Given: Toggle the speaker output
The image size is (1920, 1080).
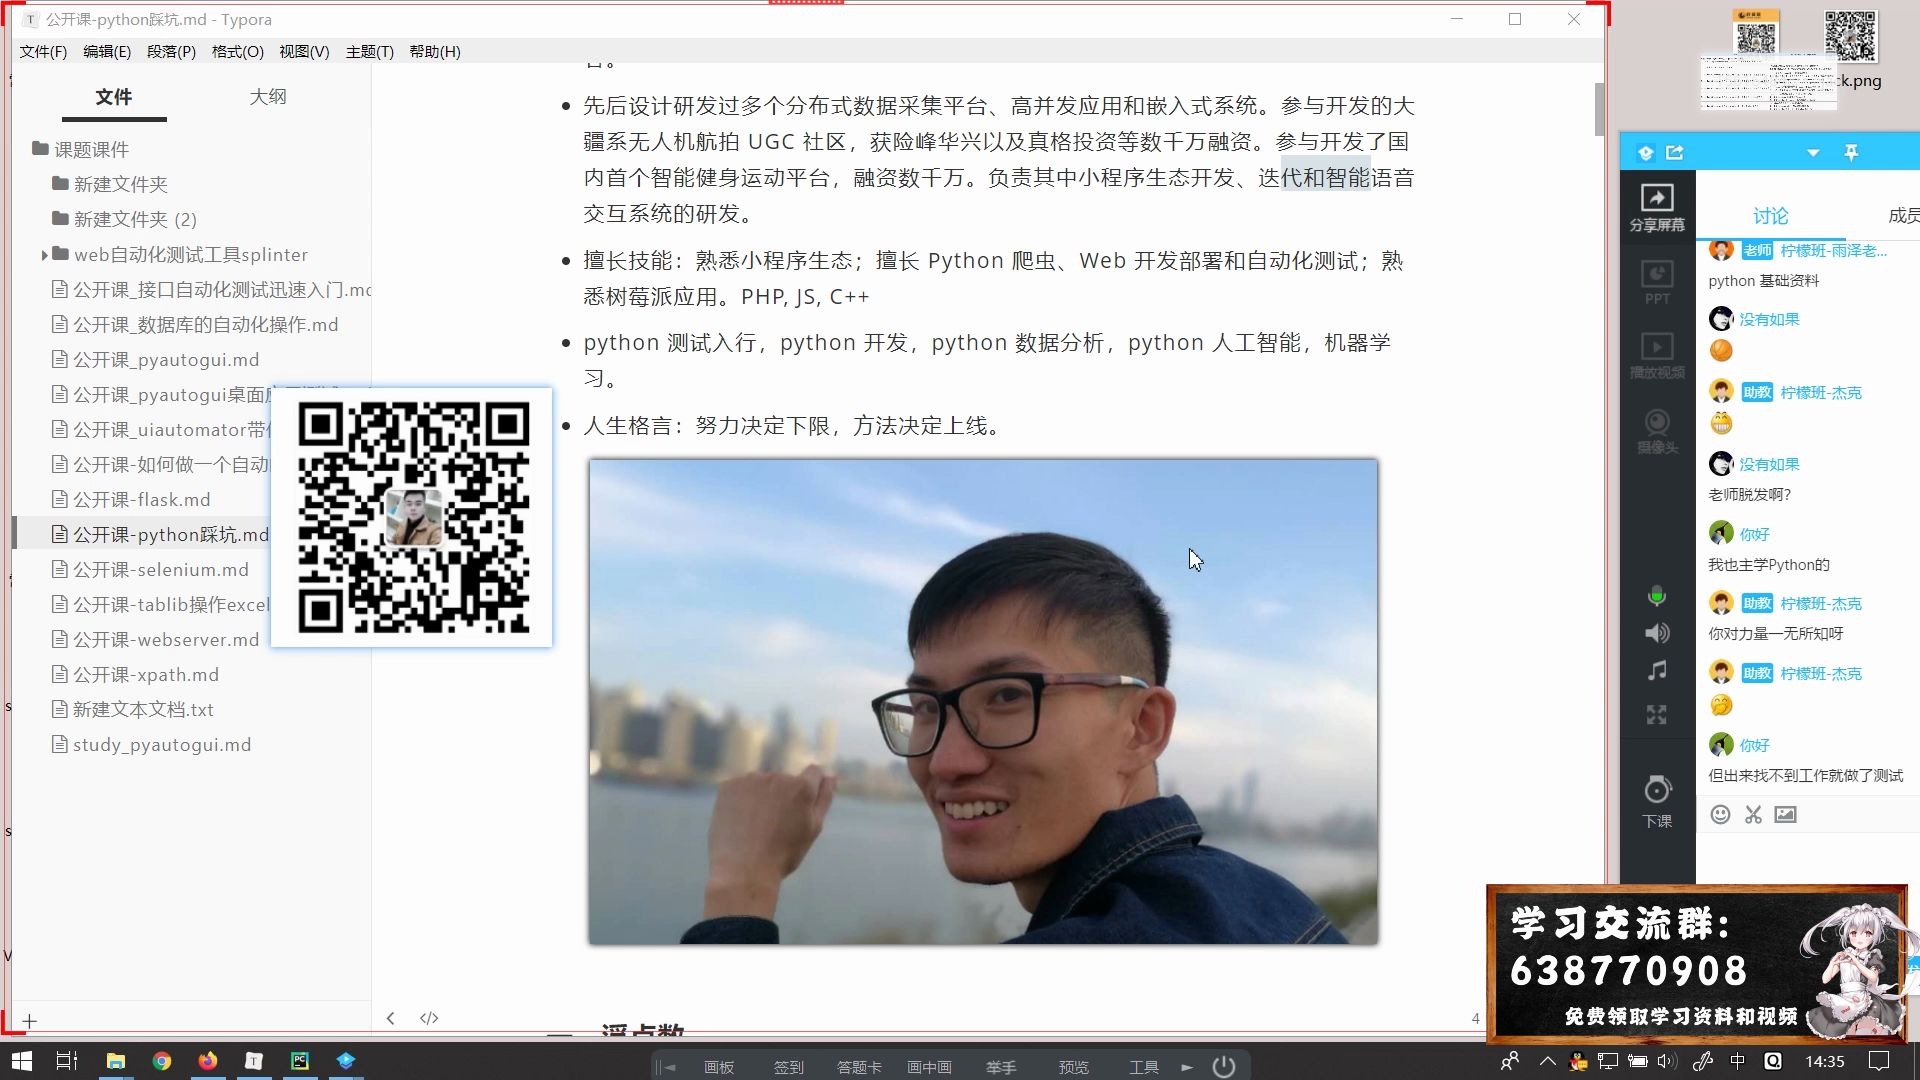Looking at the screenshot, I should coord(1657,633).
